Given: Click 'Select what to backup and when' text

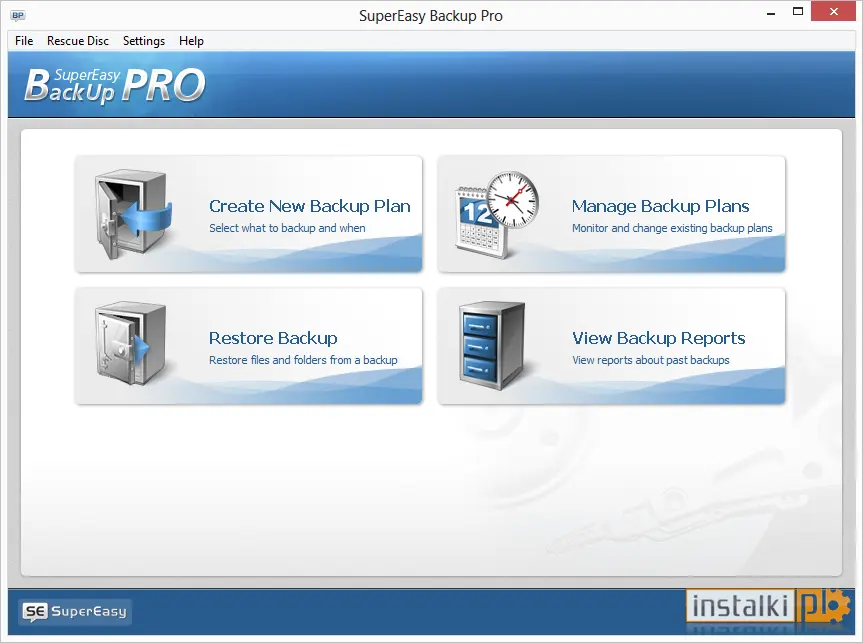Looking at the screenshot, I should click(287, 228).
